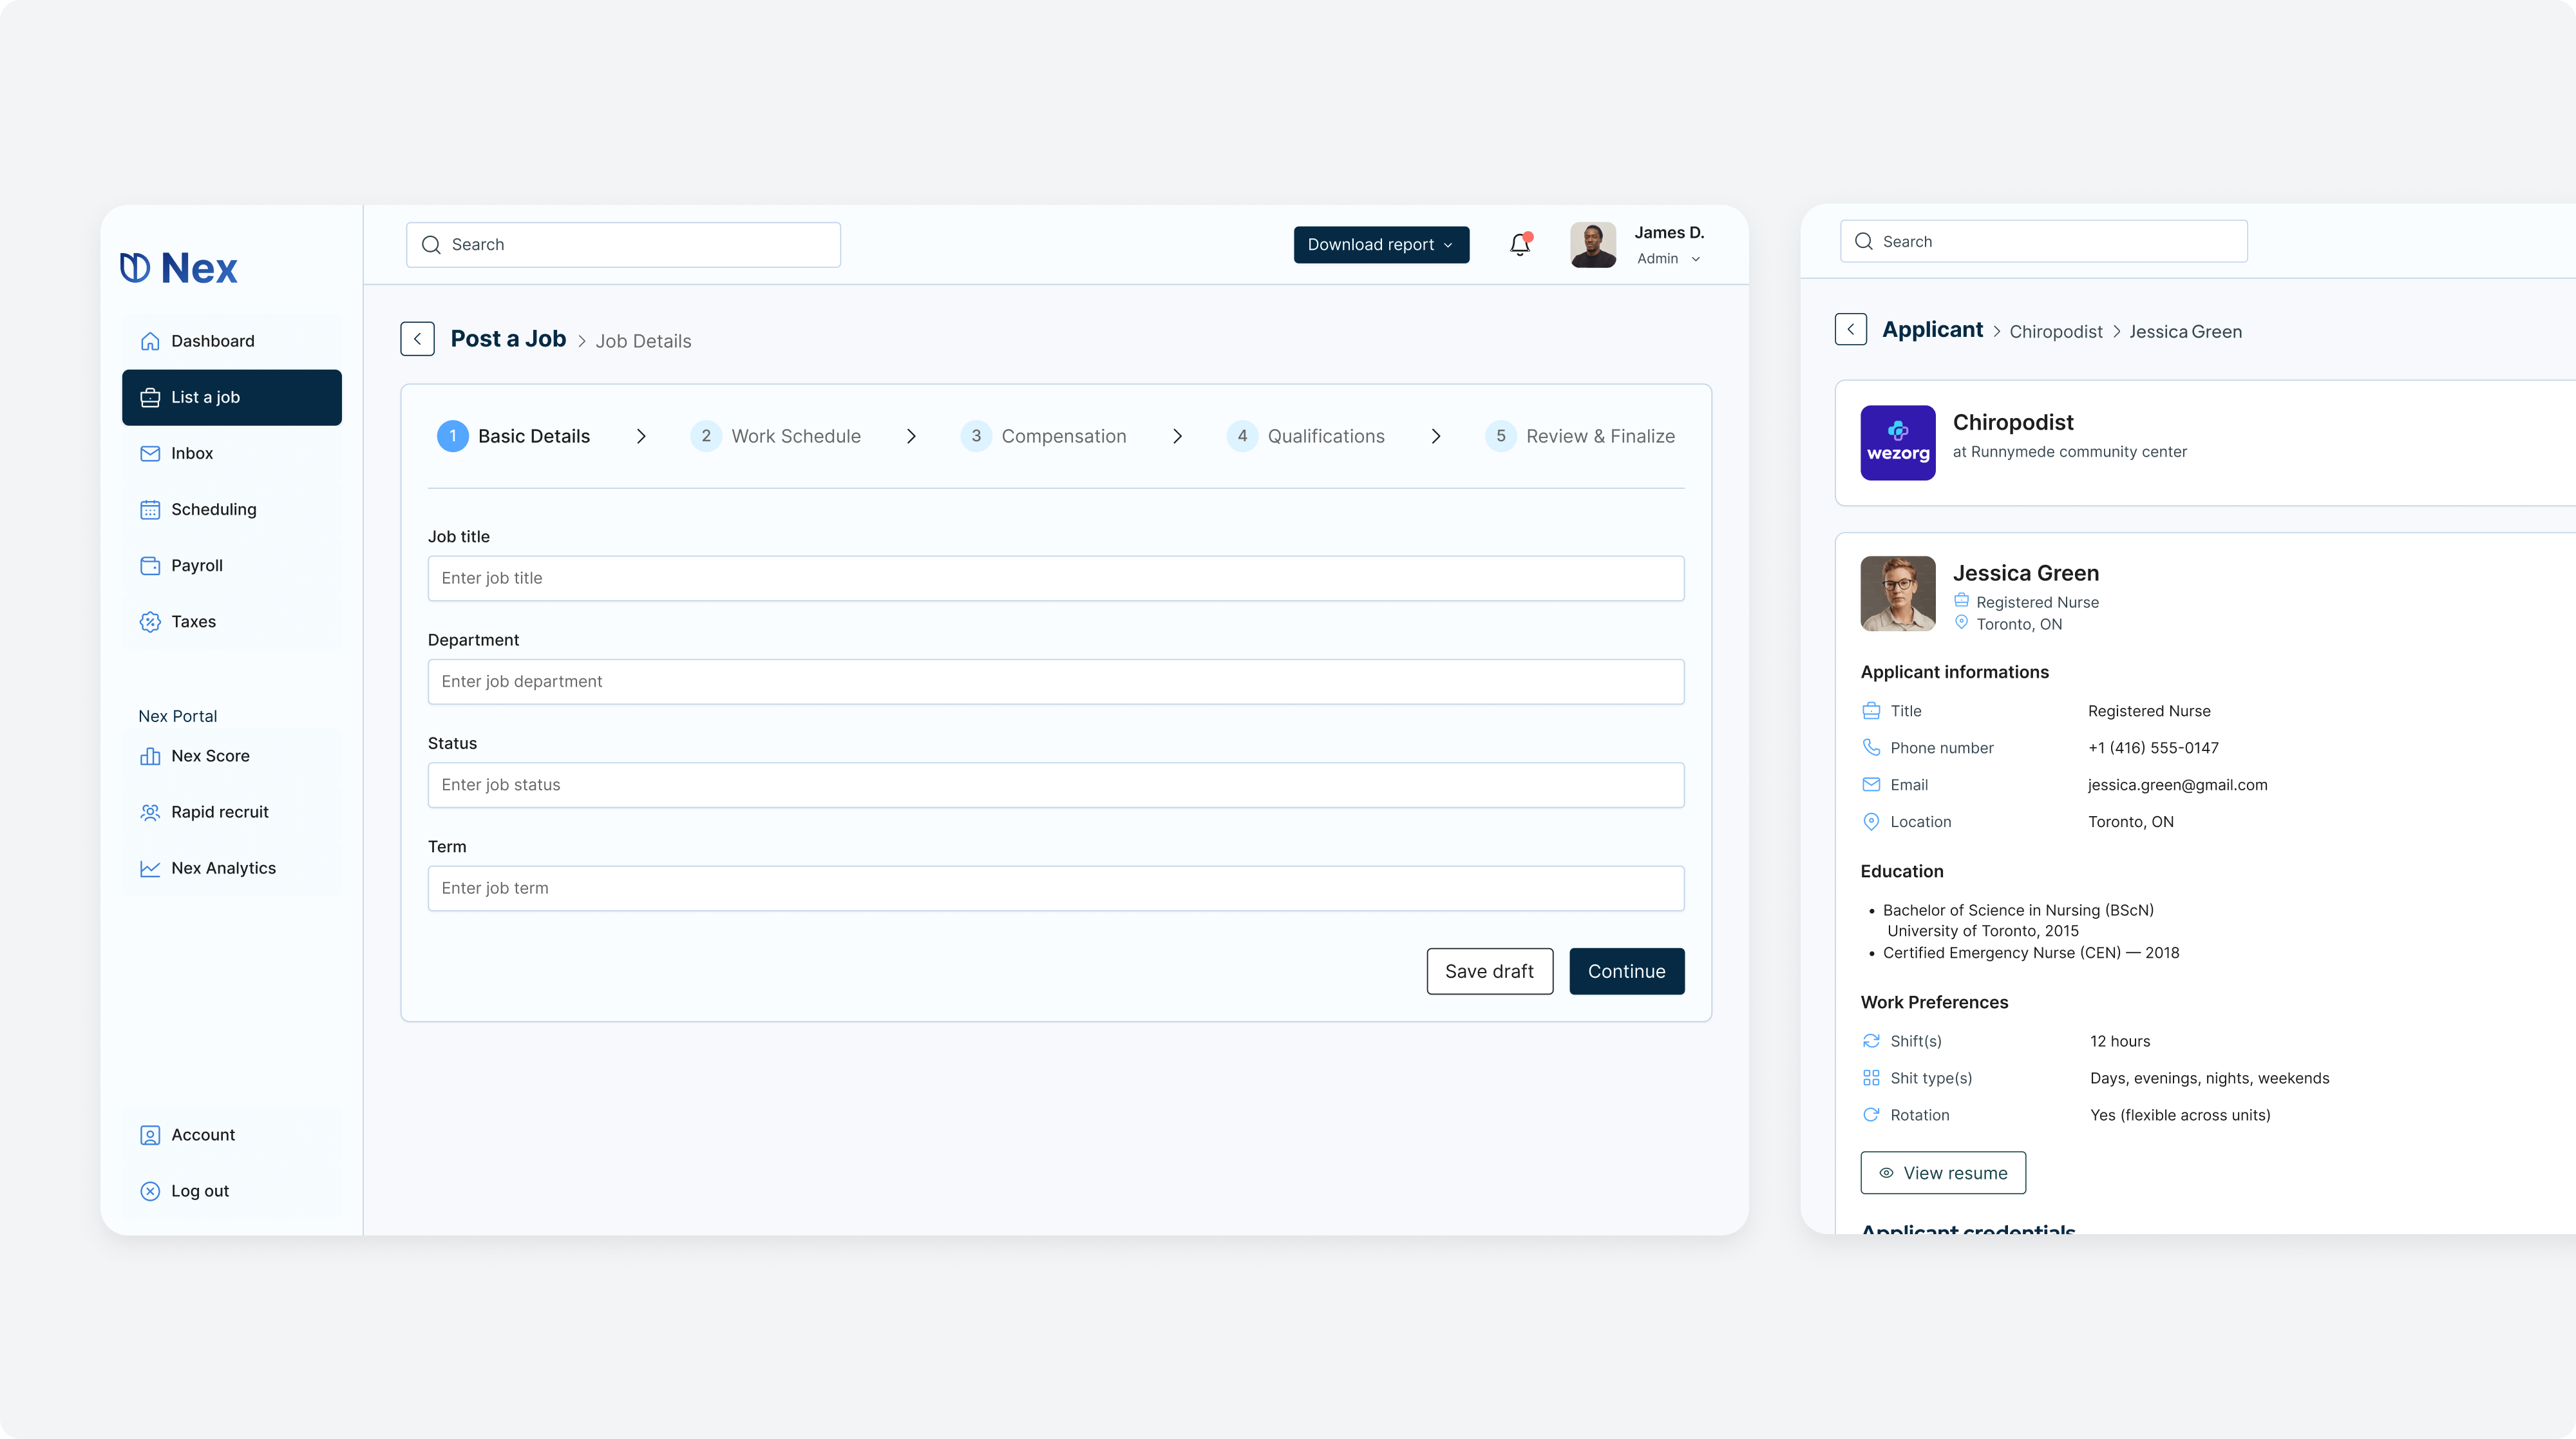Open Jessica Green's resume via View resume
The height and width of the screenshot is (1439, 2576).
[x=1942, y=1172]
